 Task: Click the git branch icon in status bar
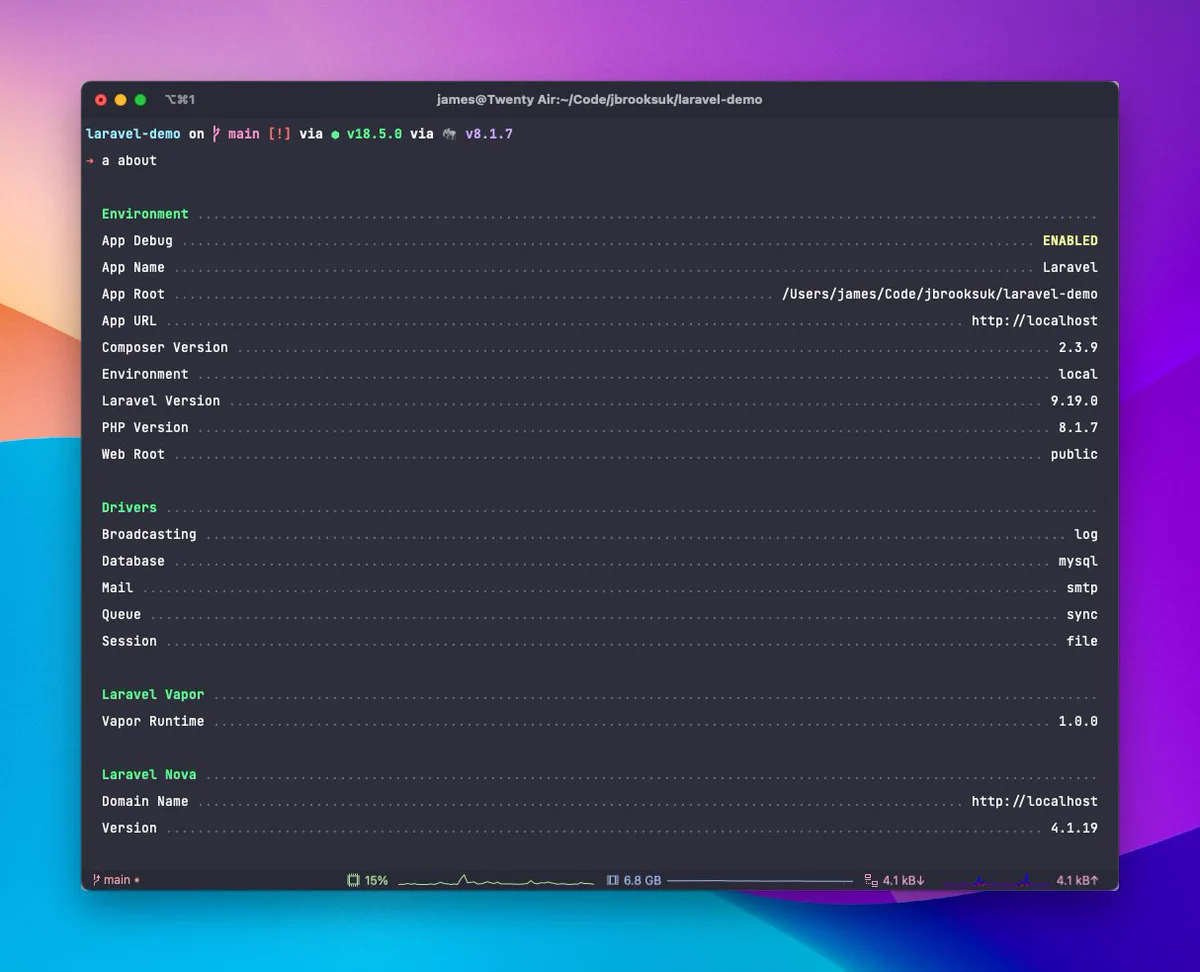click(96, 880)
